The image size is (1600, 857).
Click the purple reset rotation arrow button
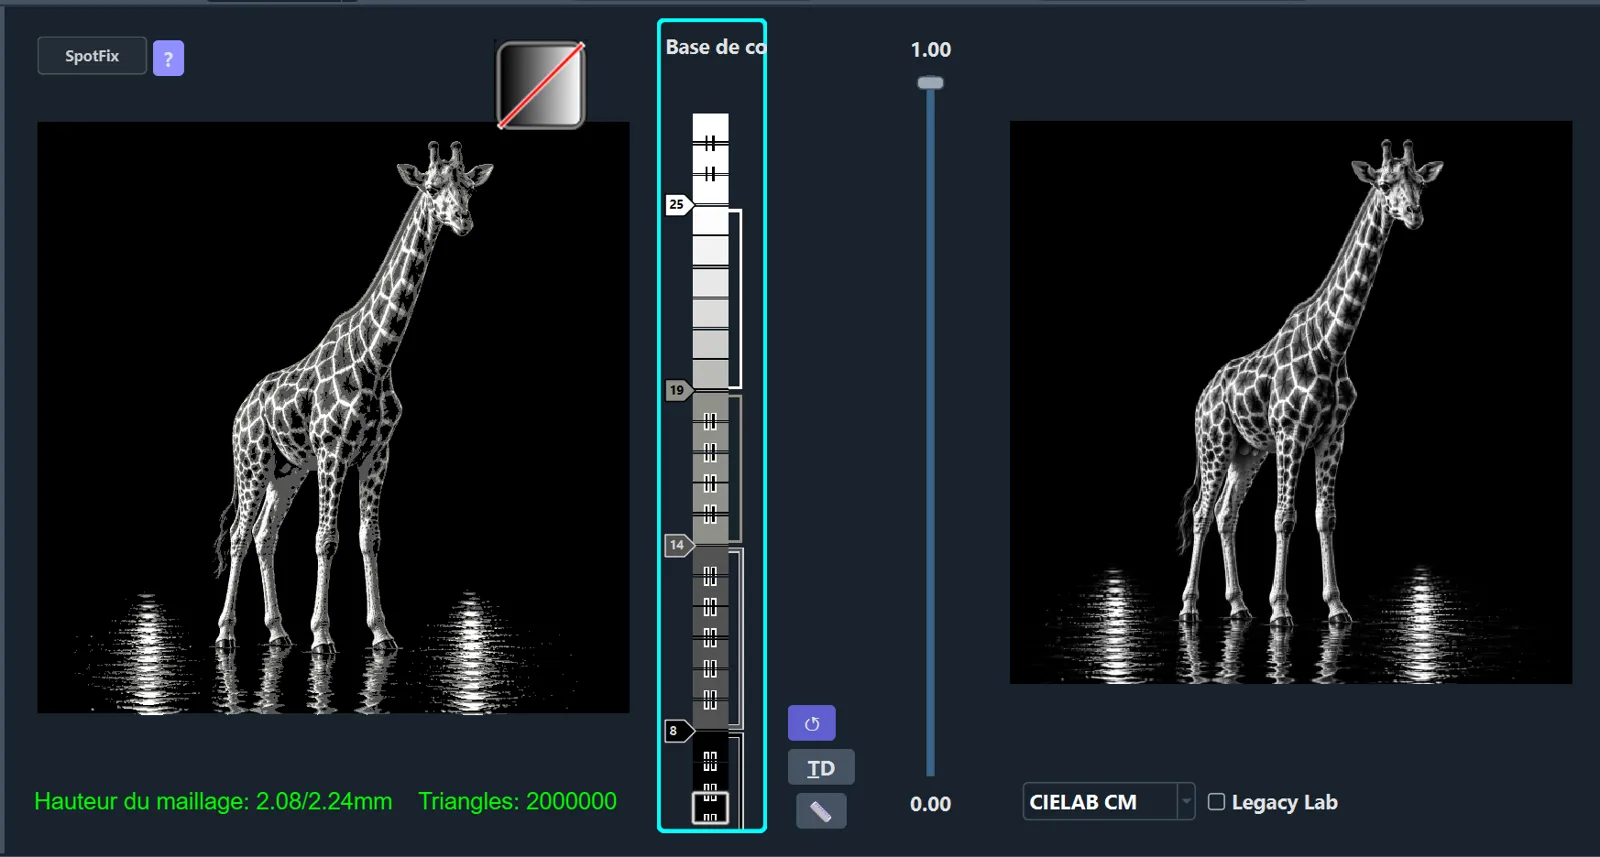tap(811, 723)
